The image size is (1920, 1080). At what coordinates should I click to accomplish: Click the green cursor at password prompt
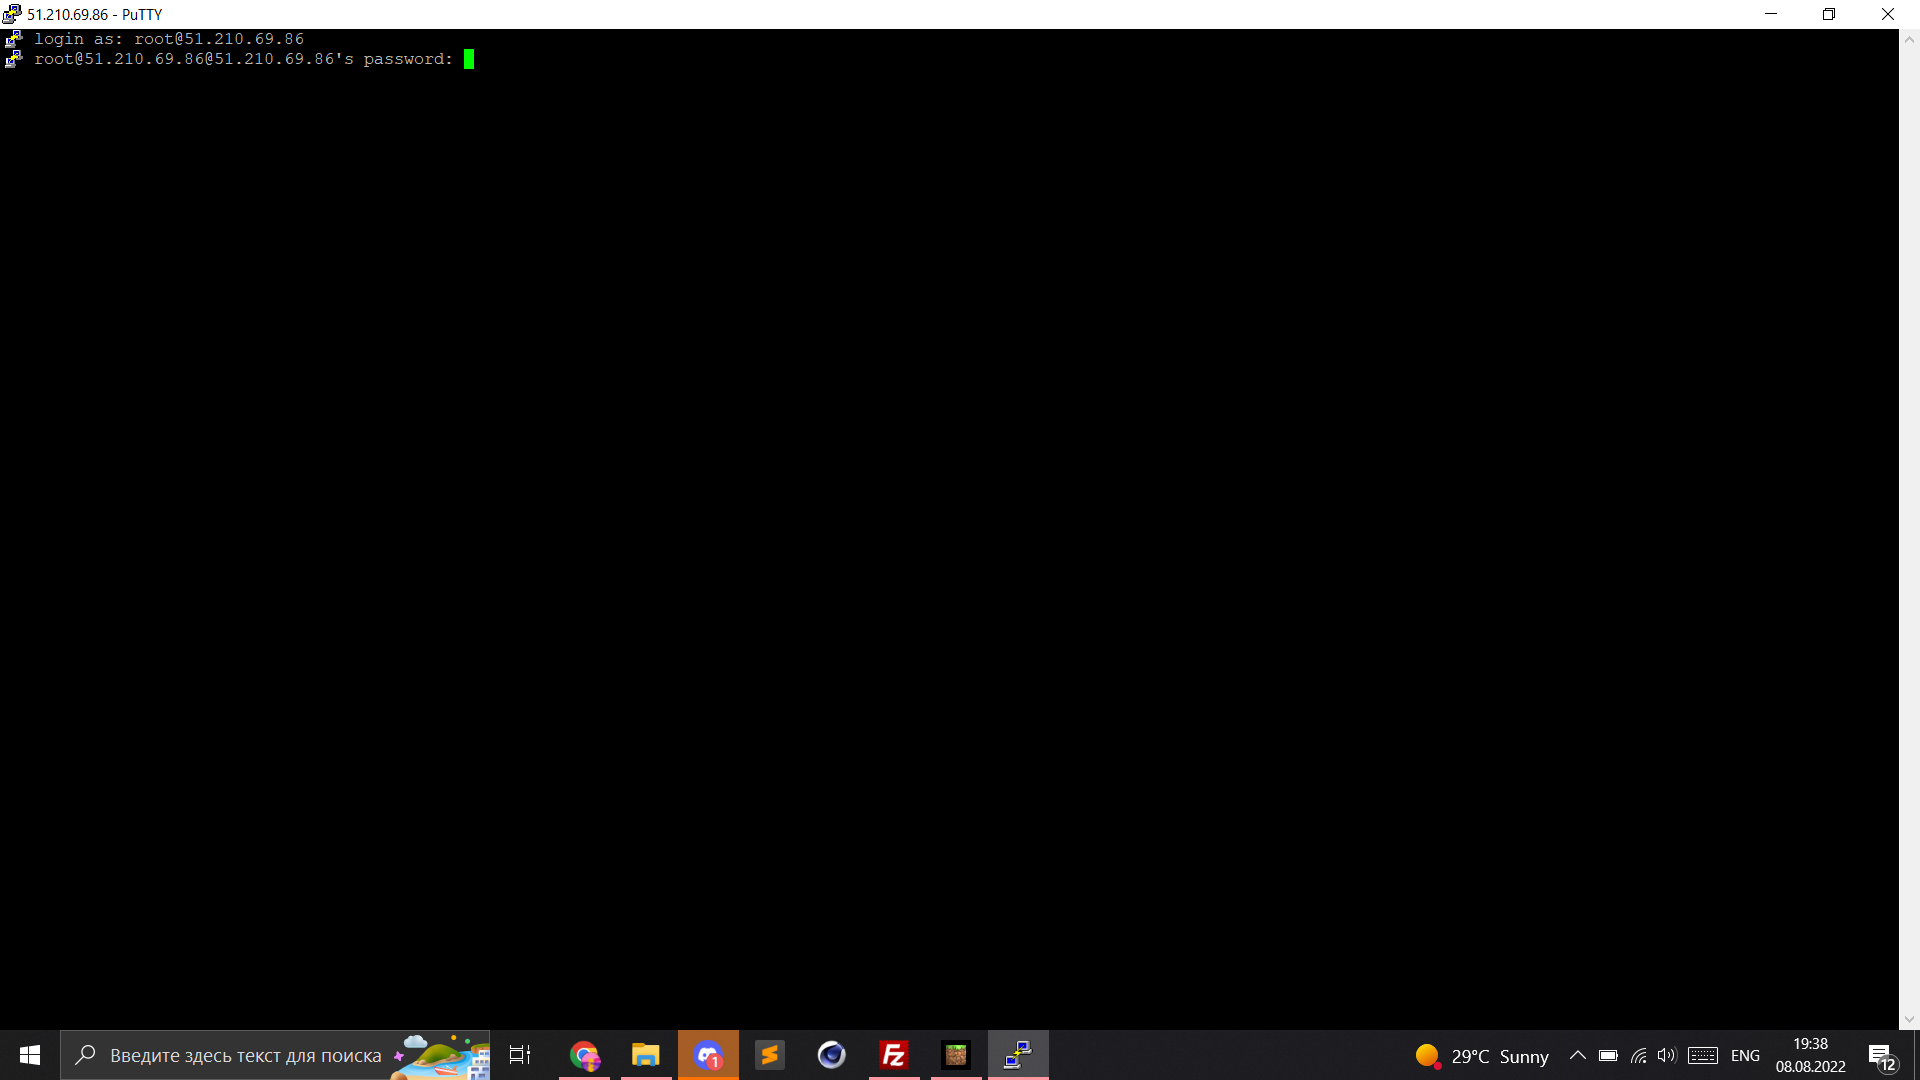coord(469,59)
